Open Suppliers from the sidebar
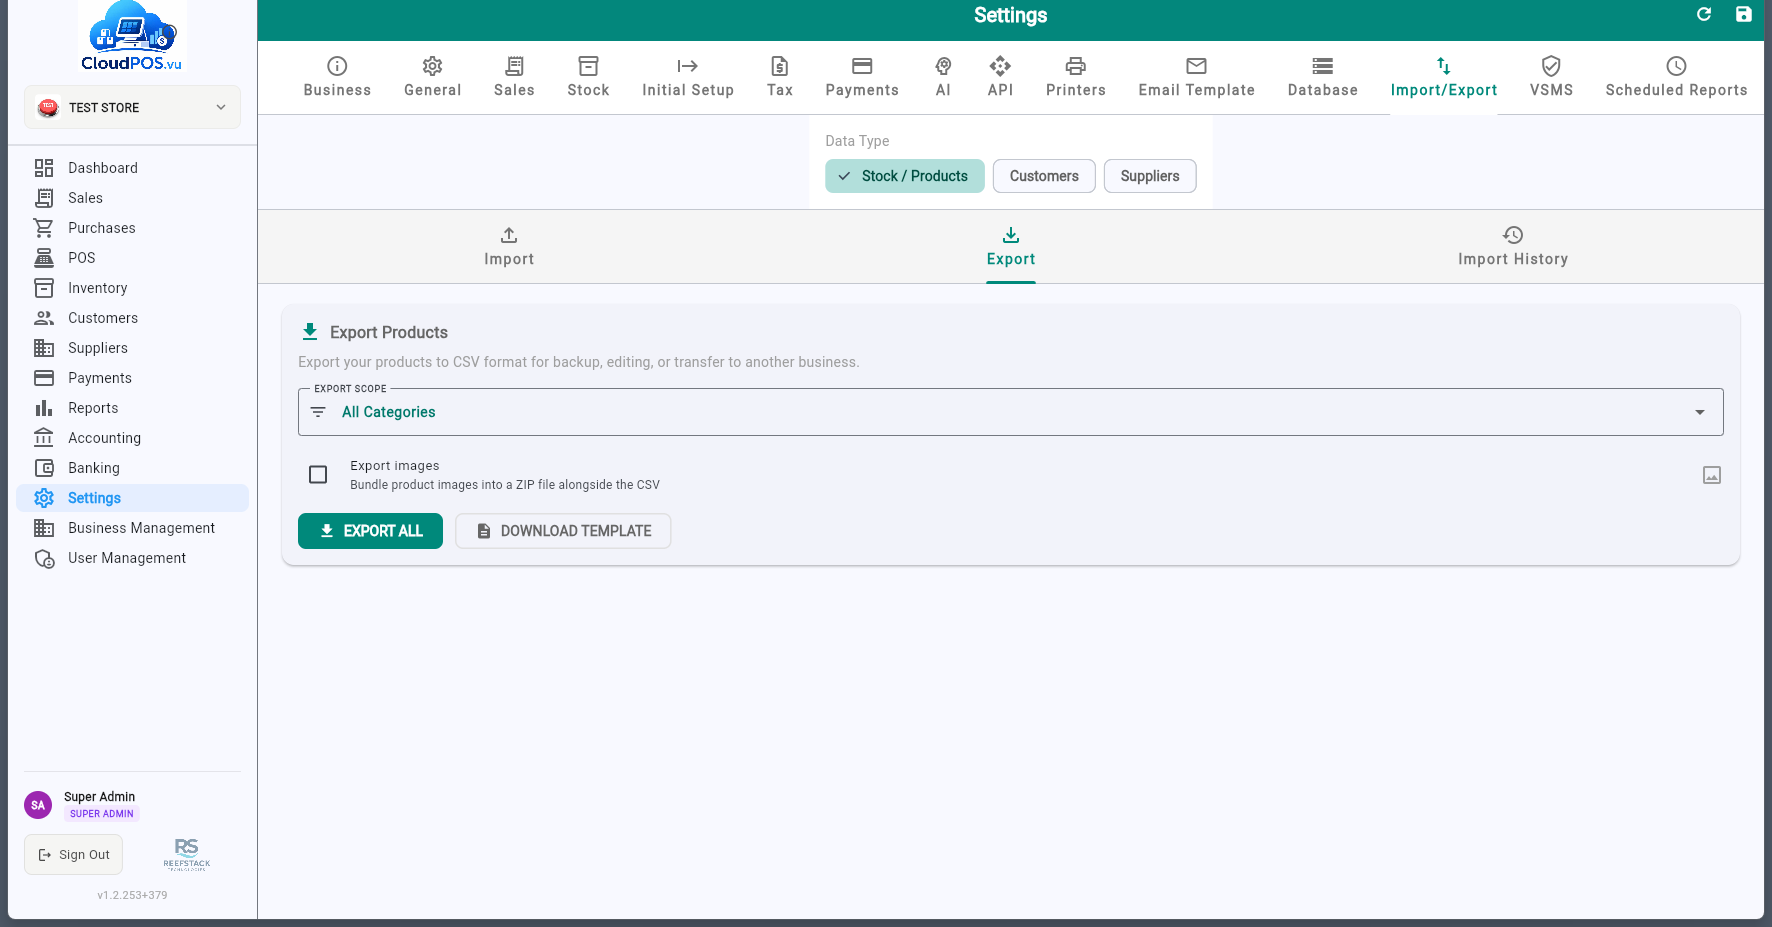 point(132,348)
